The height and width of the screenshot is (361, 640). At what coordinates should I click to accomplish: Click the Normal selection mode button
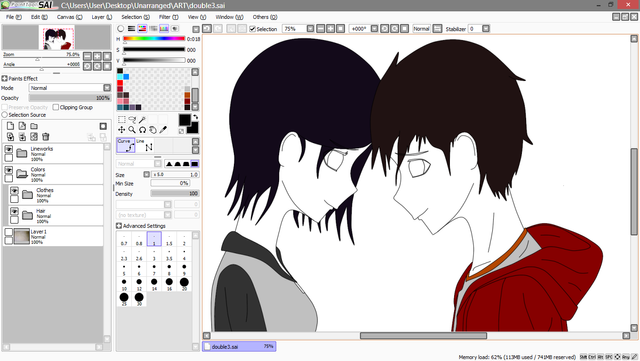click(x=421, y=29)
